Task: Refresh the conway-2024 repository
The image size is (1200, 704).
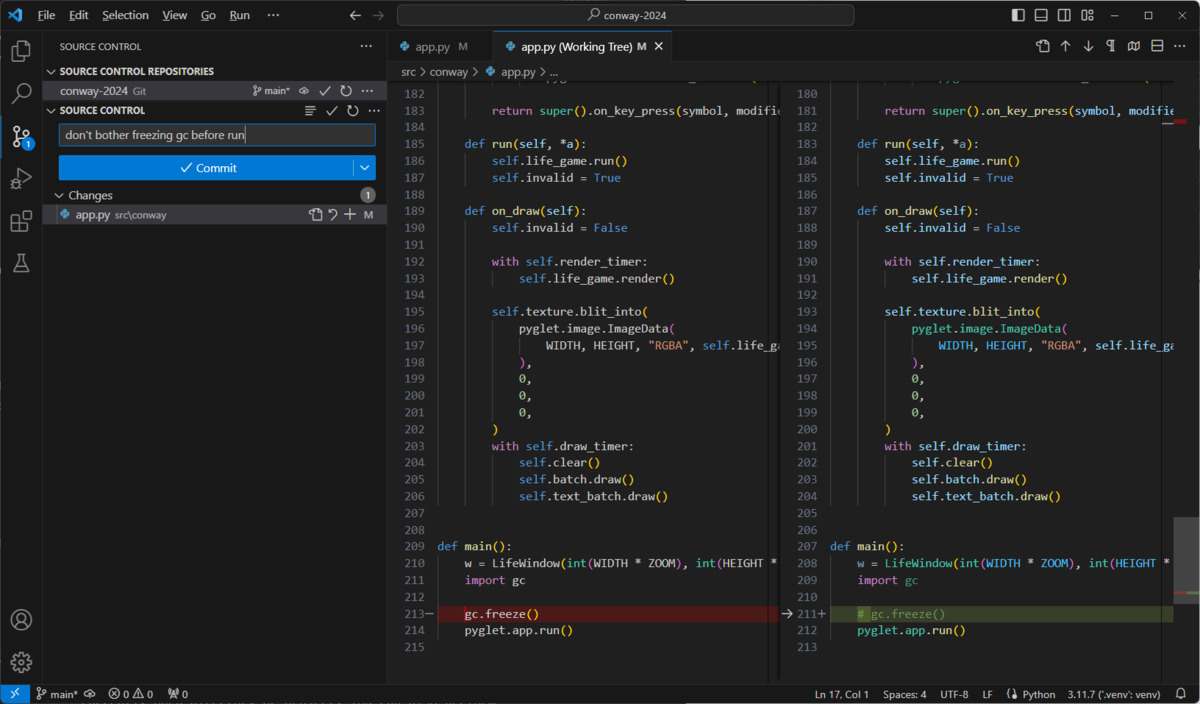Action: click(346, 90)
